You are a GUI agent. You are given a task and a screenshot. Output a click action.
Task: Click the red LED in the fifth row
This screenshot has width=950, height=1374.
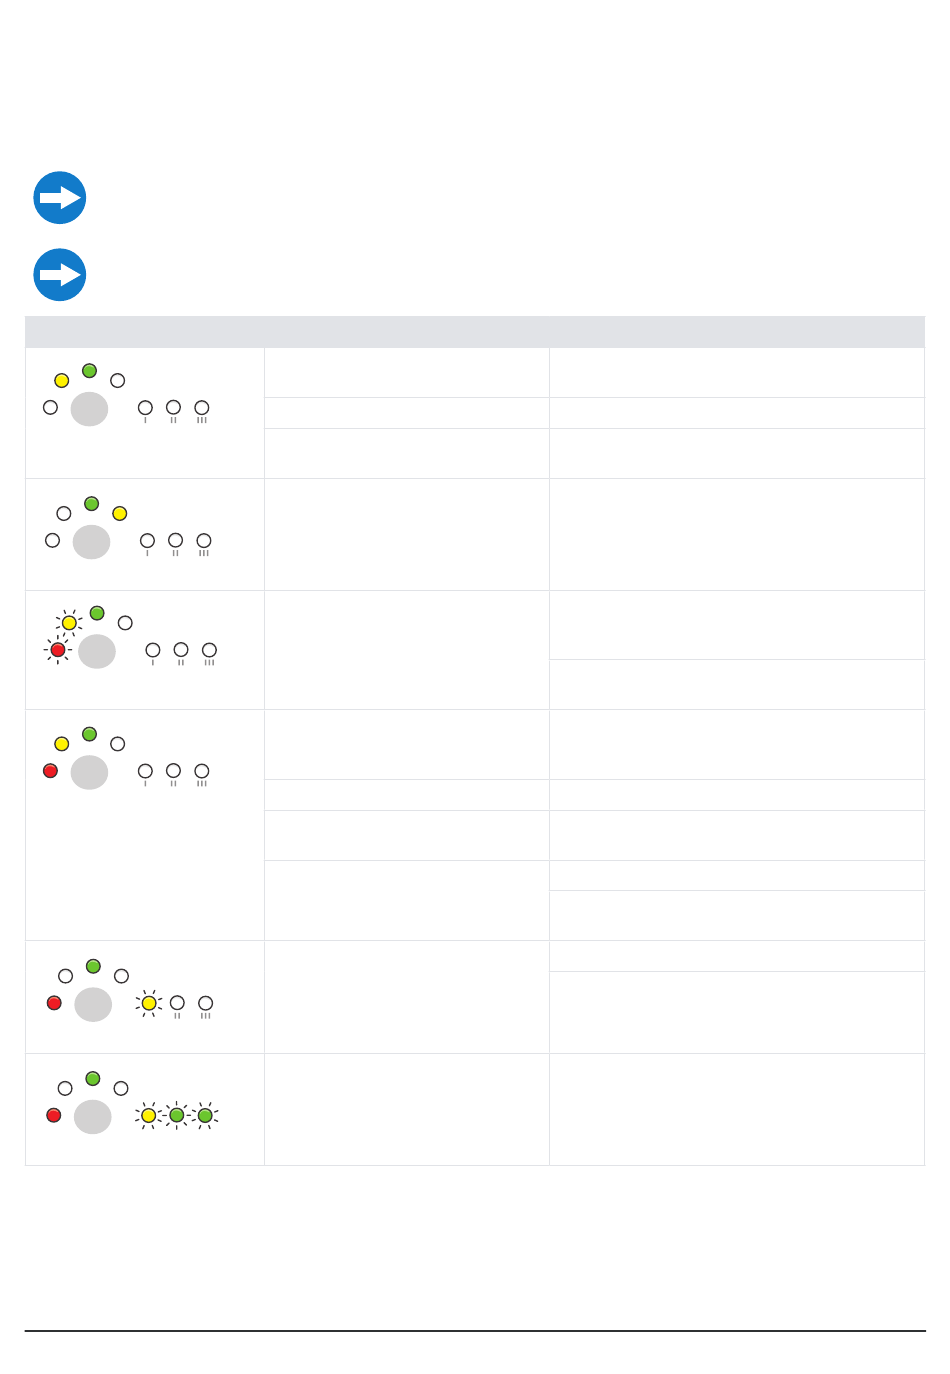click(x=54, y=1003)
